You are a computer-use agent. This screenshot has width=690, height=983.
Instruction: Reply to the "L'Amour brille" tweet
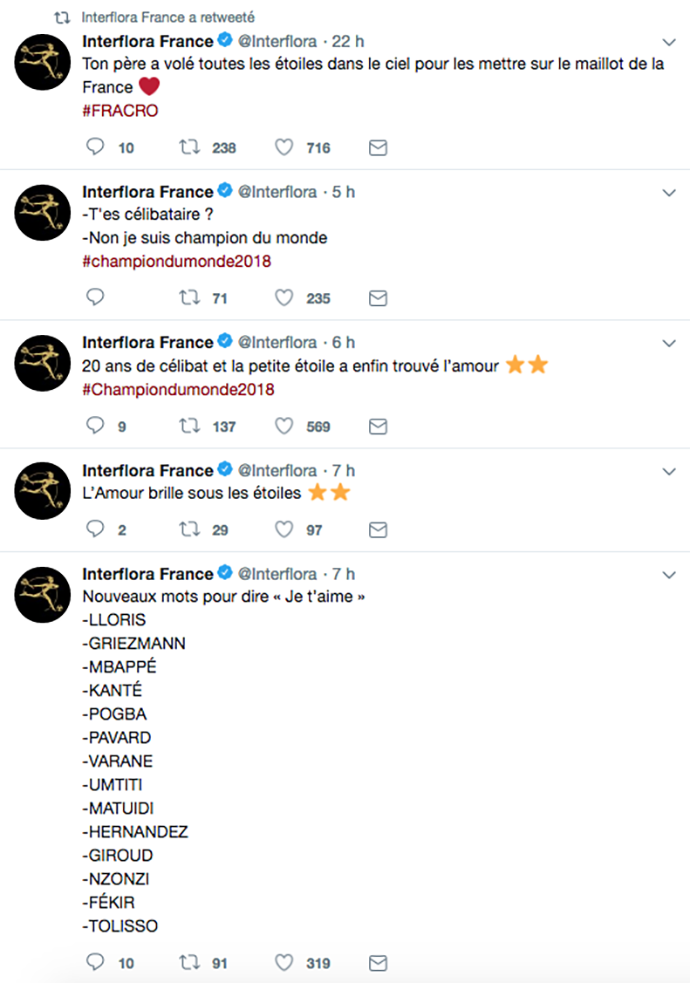96,529
